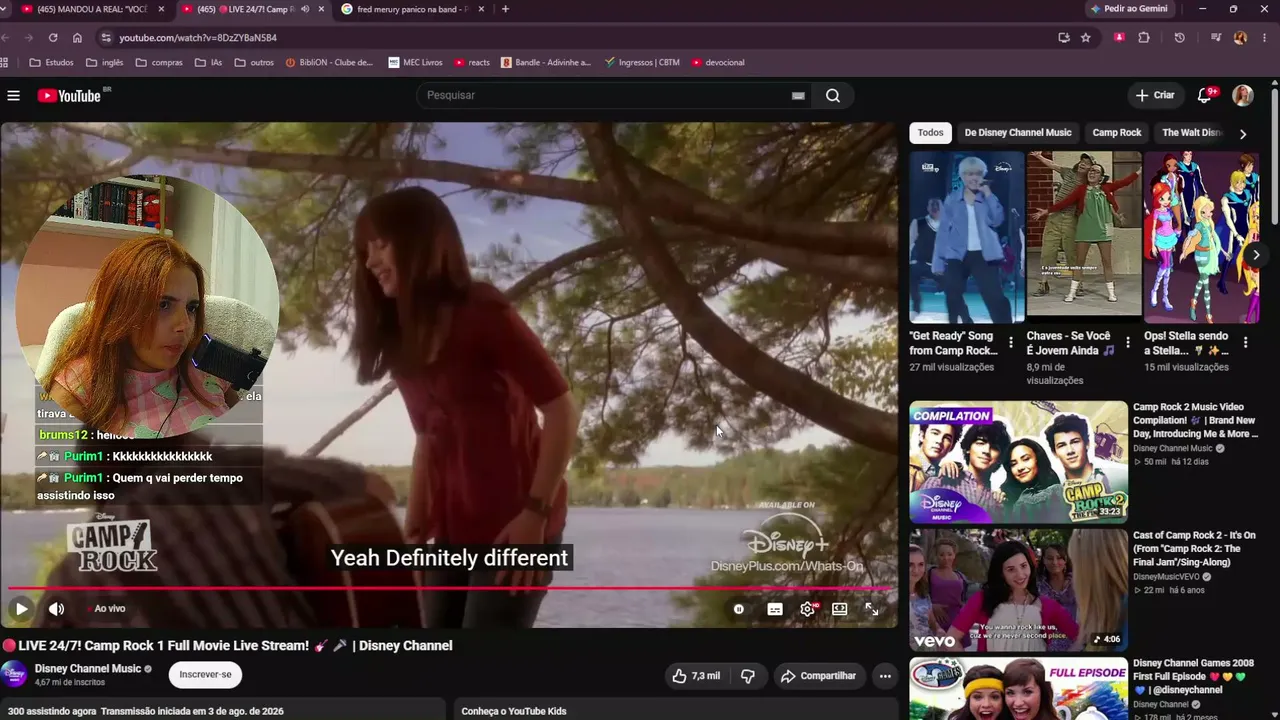Go to browser home page

point(77,38)
